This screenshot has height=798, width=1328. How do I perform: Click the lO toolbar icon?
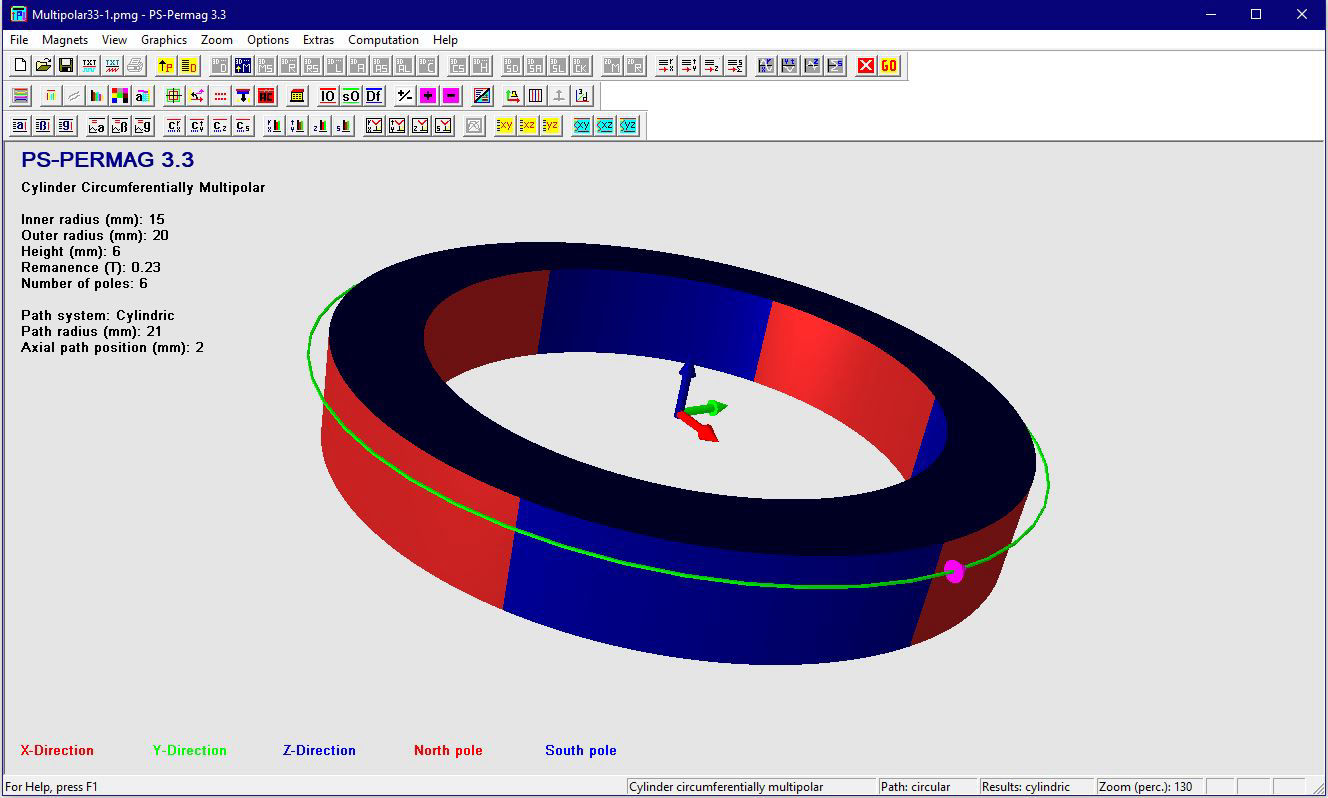click(x=328, y=96)
